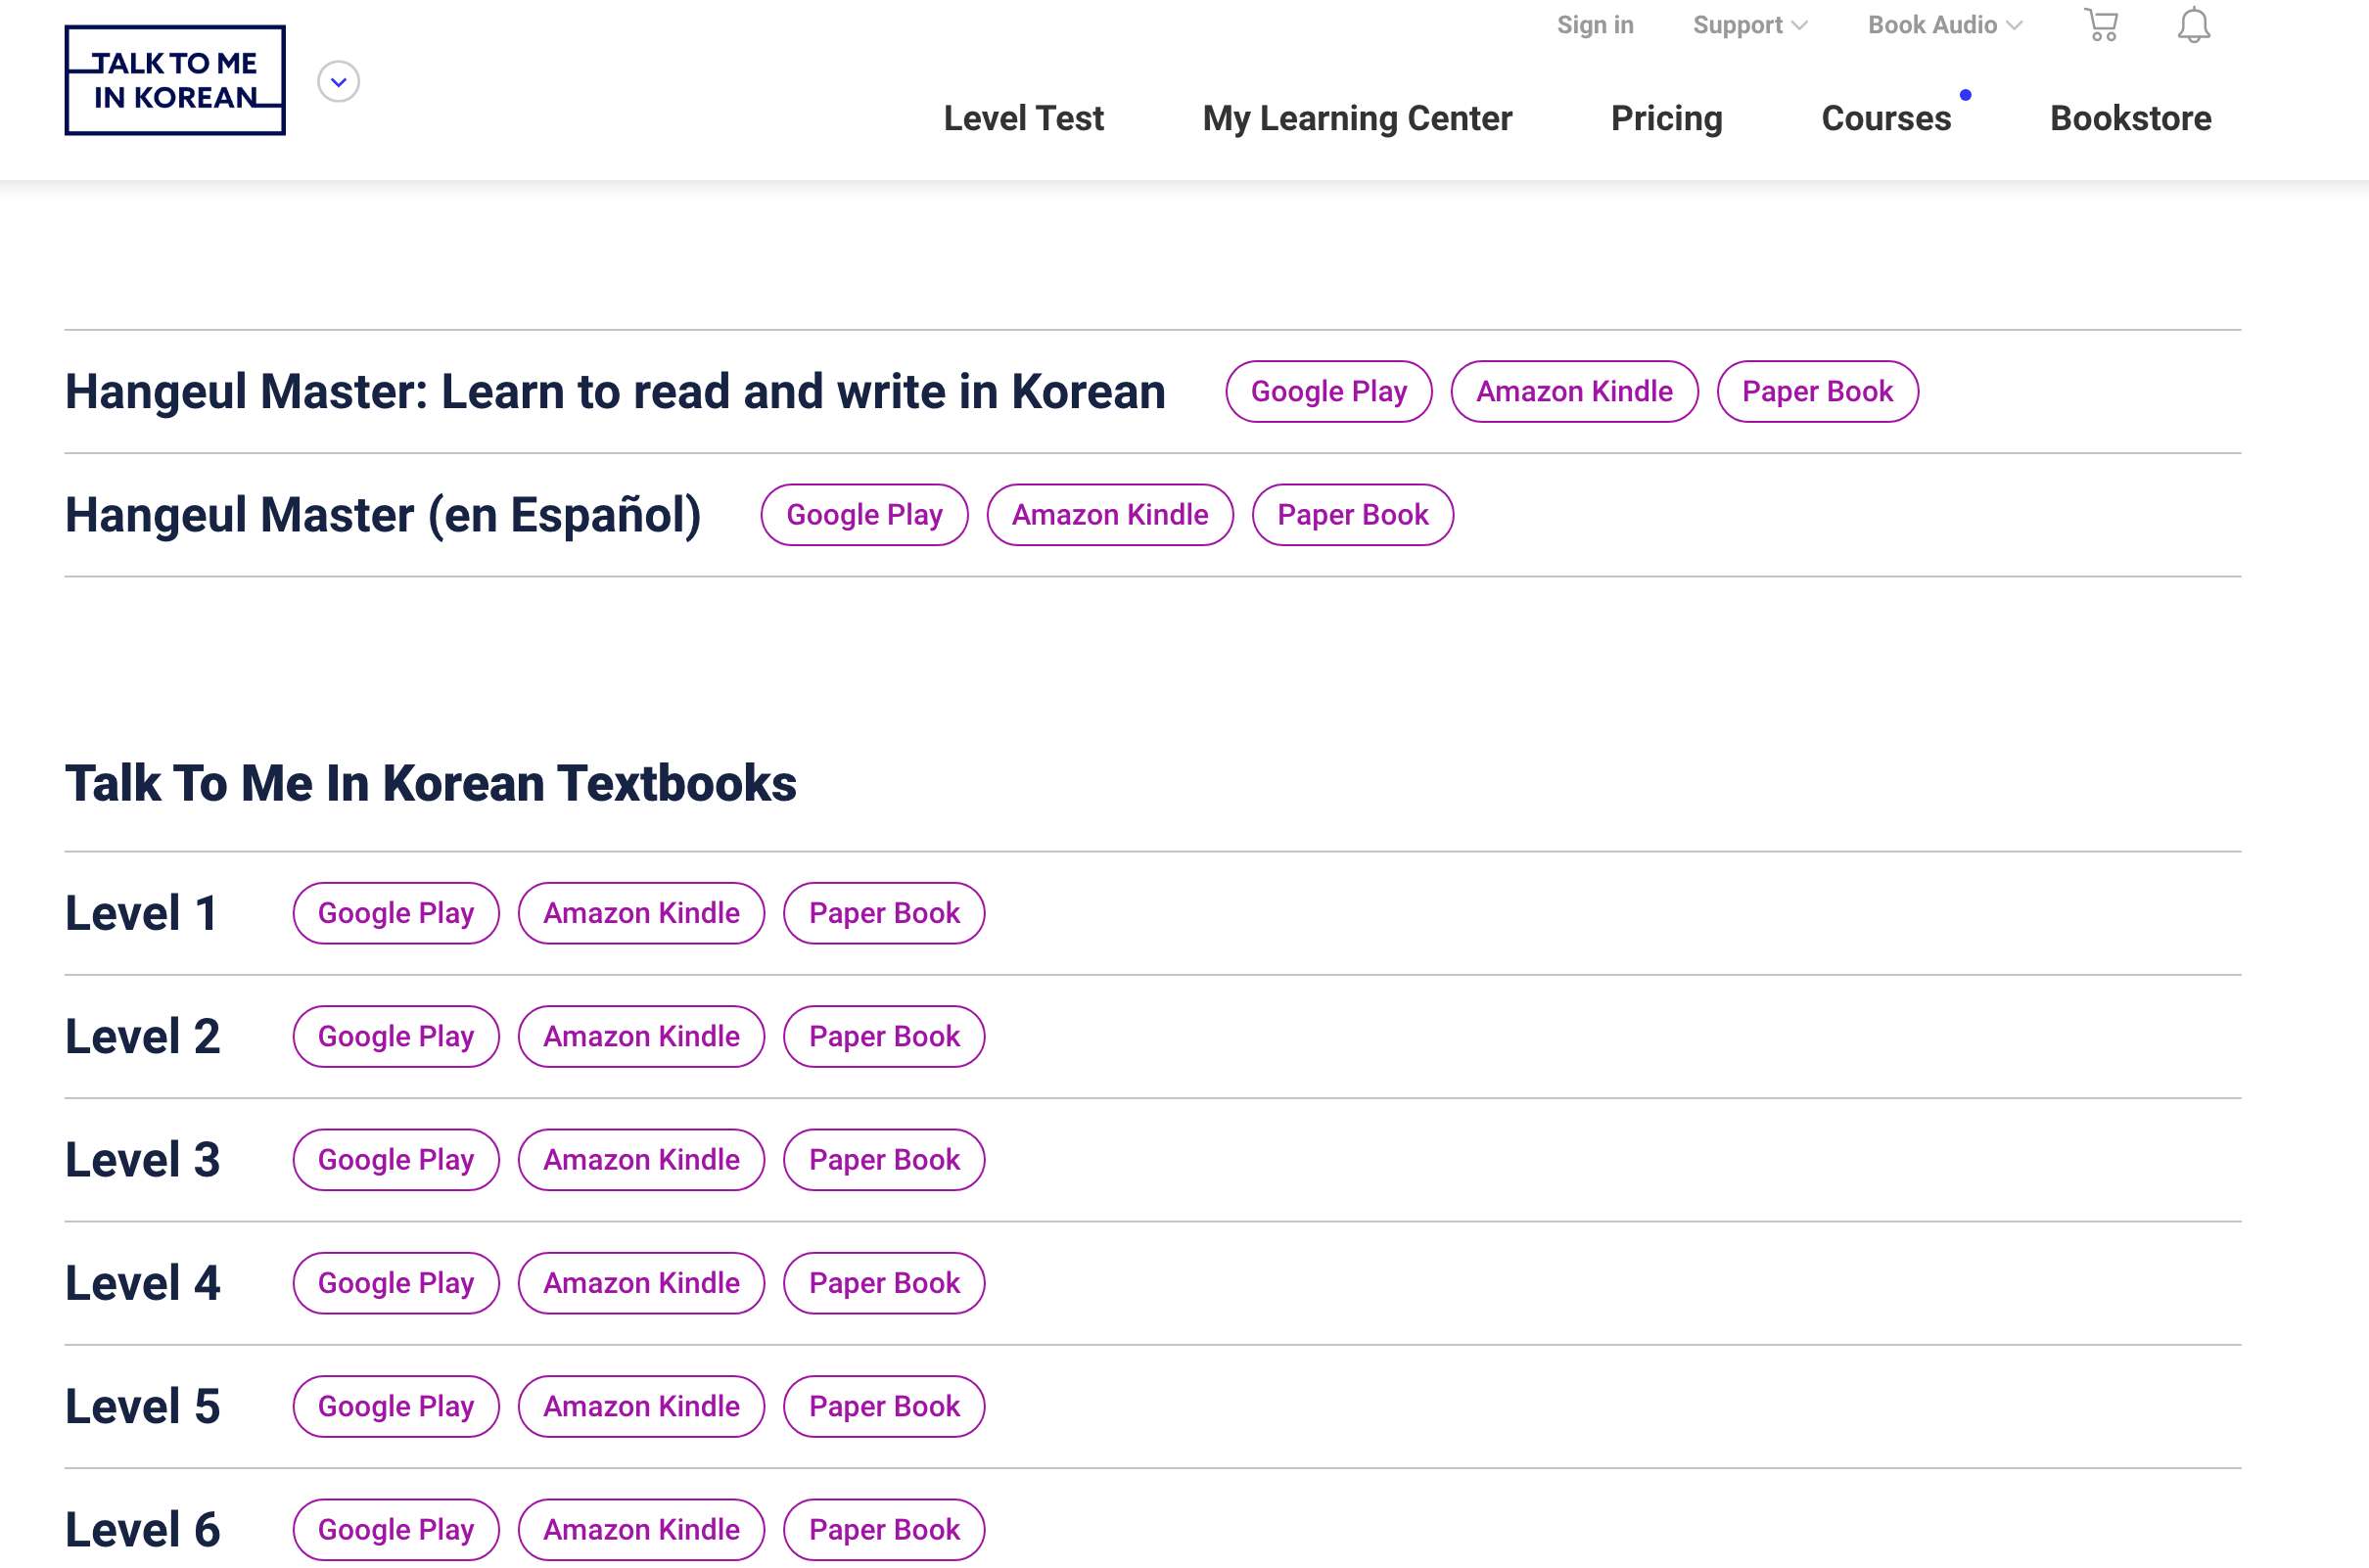Screen dimensions: 2369x1568
Task: Open Google Play for Level 3
Action: 396,1160
